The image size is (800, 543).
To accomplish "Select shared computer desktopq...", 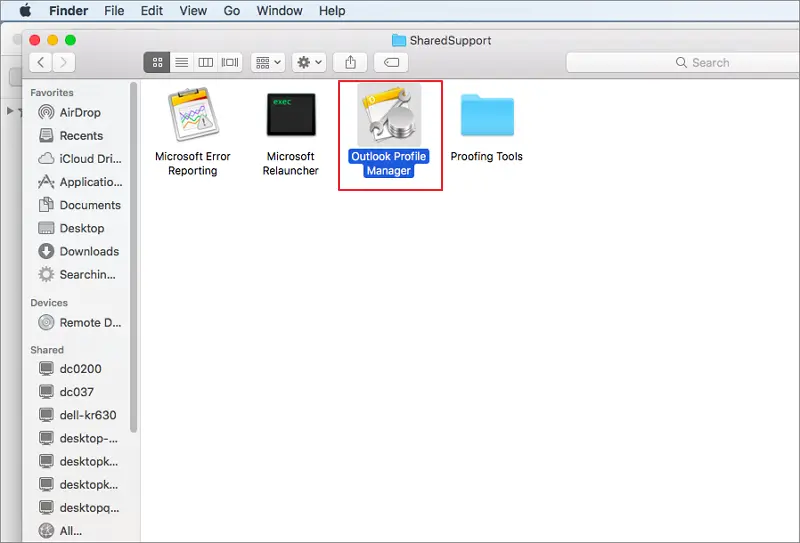I will point(80,508).
